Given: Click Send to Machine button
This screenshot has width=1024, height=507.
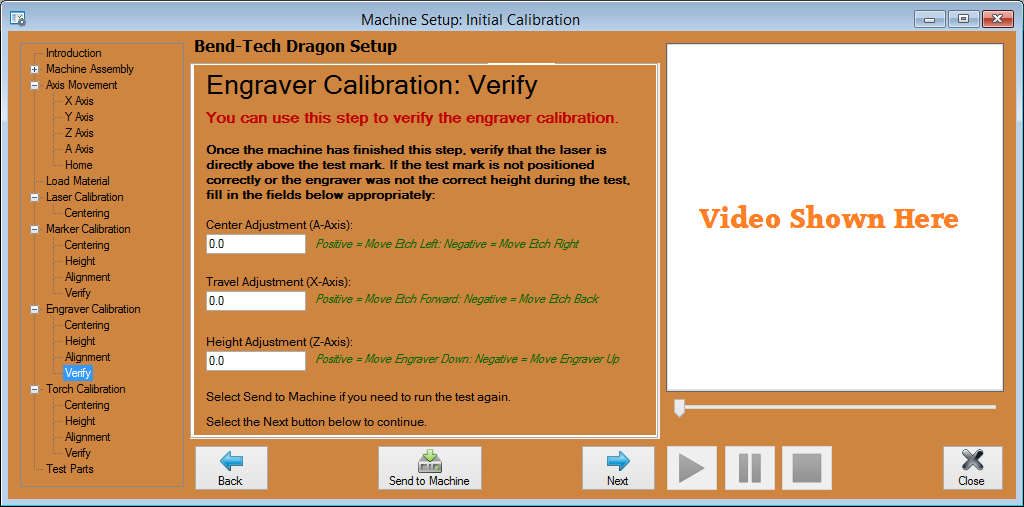Looking at the screenshot, I should click(x=430, y=468).
